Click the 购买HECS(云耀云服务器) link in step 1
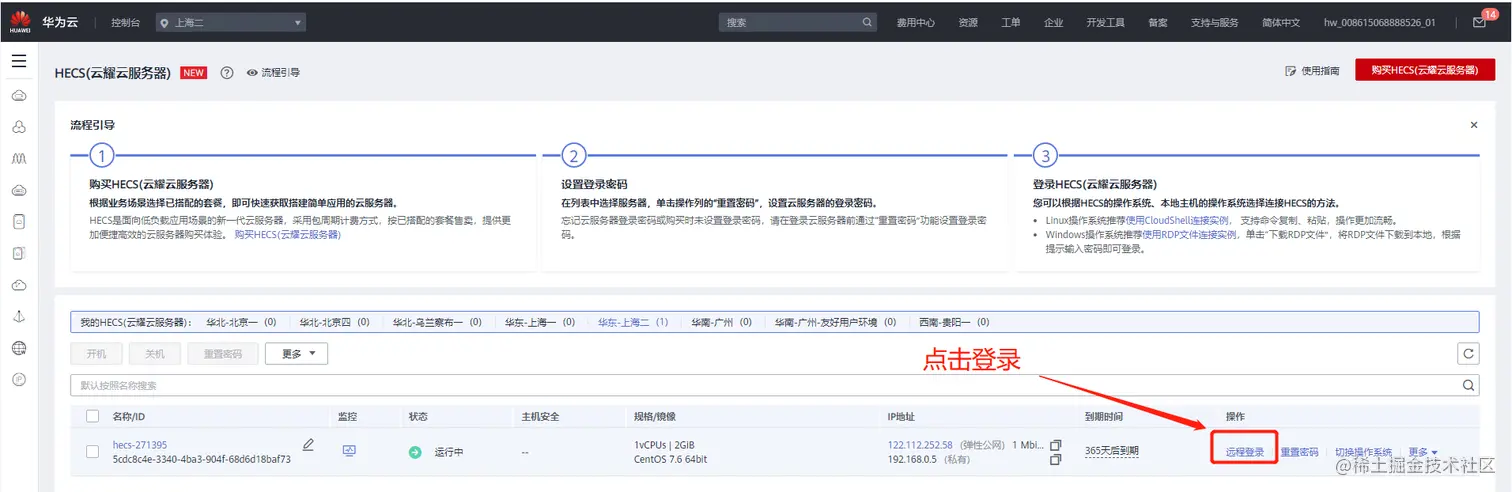 click(288, 234)
